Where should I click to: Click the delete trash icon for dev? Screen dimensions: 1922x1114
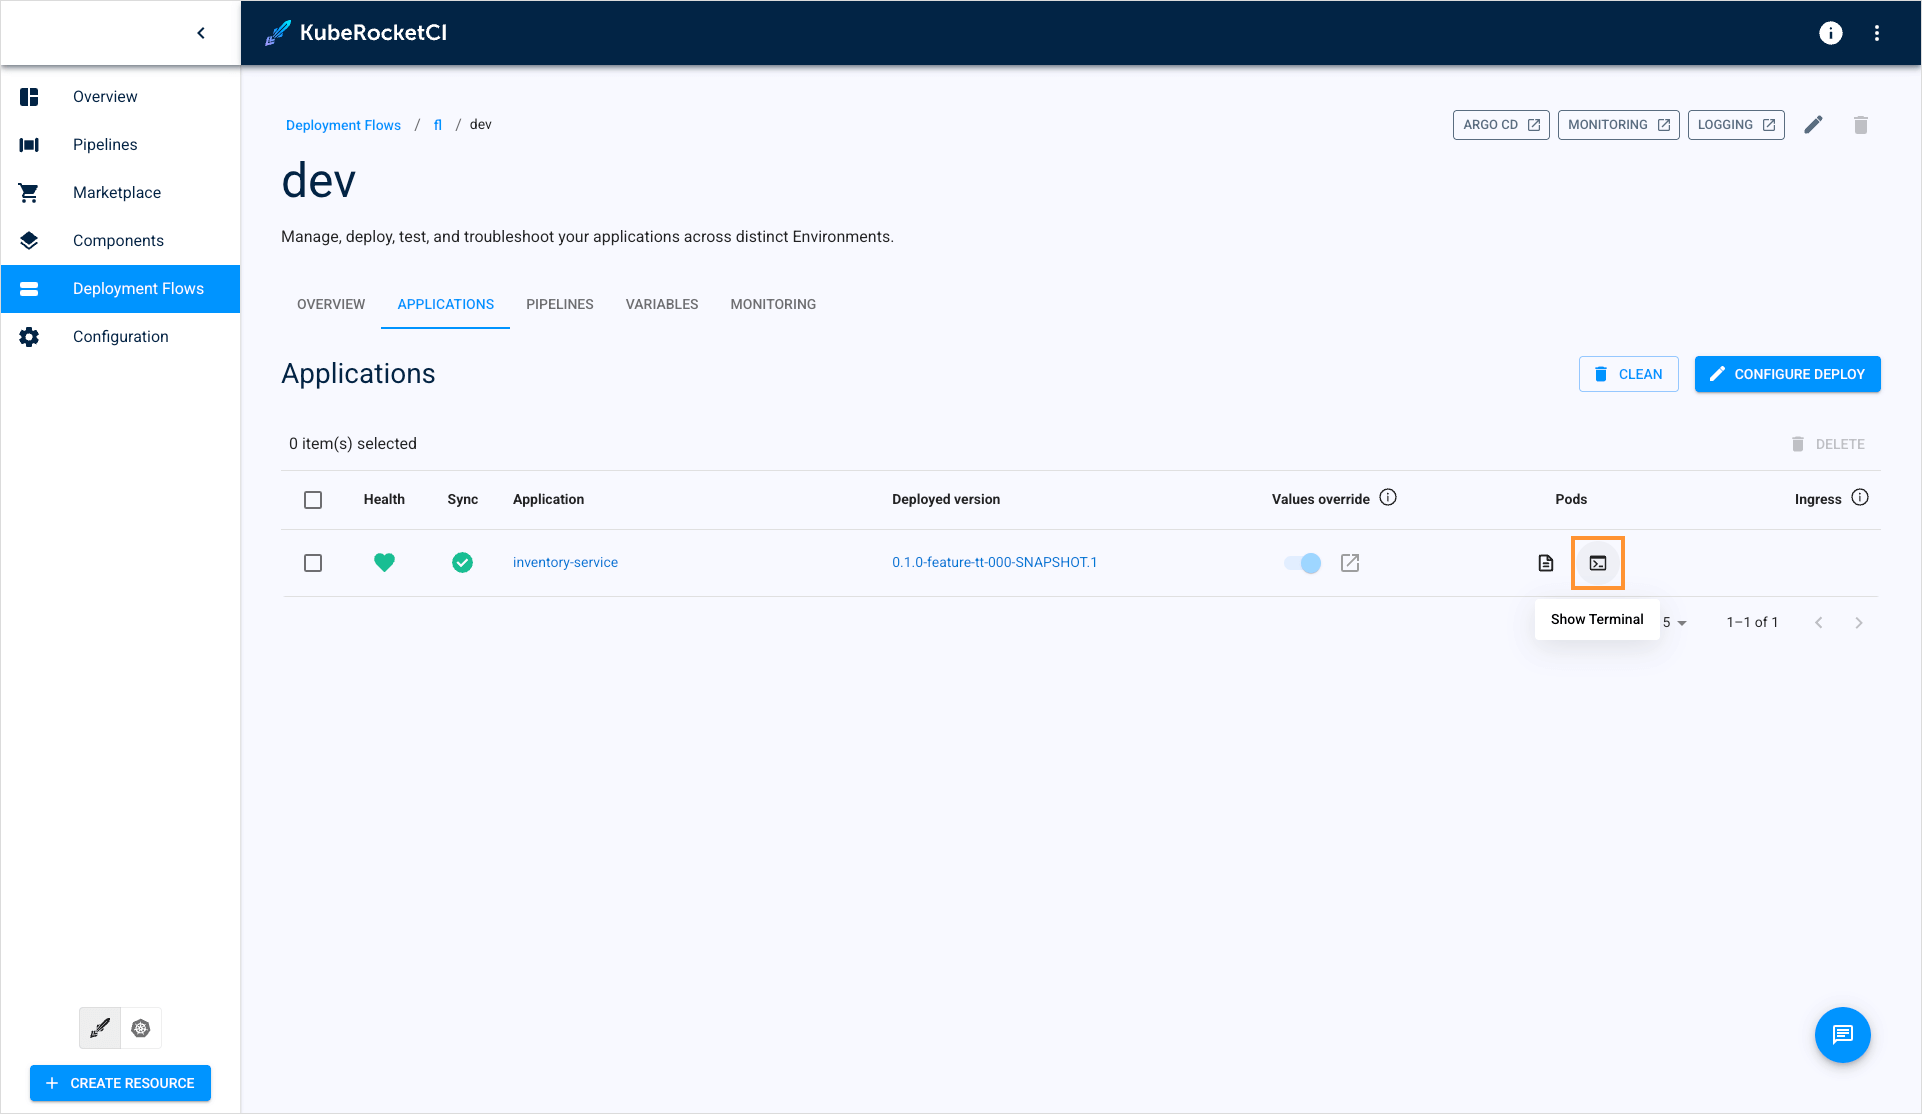(1861, 125)
